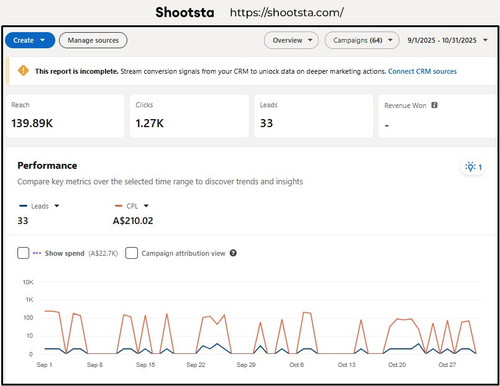Expand the Overview dropdown
This screenshot has height=386, width=500.
tap(291, 40)
